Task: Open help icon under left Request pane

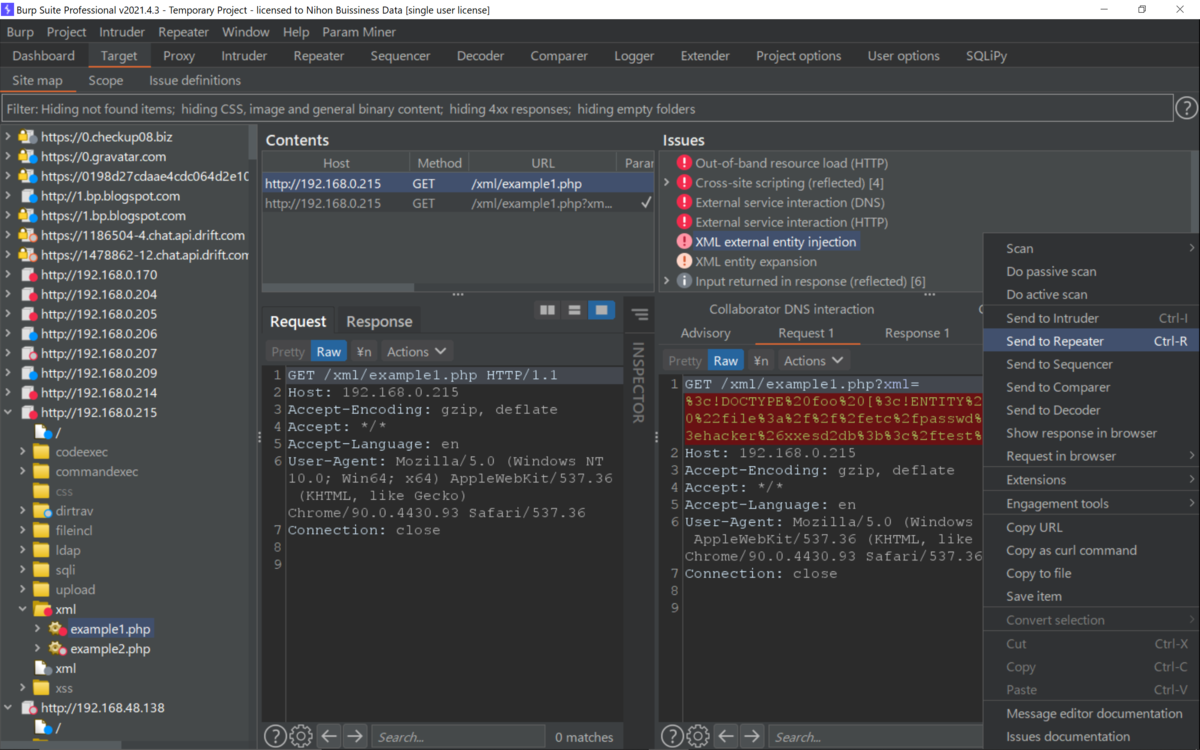Action: 275,737
